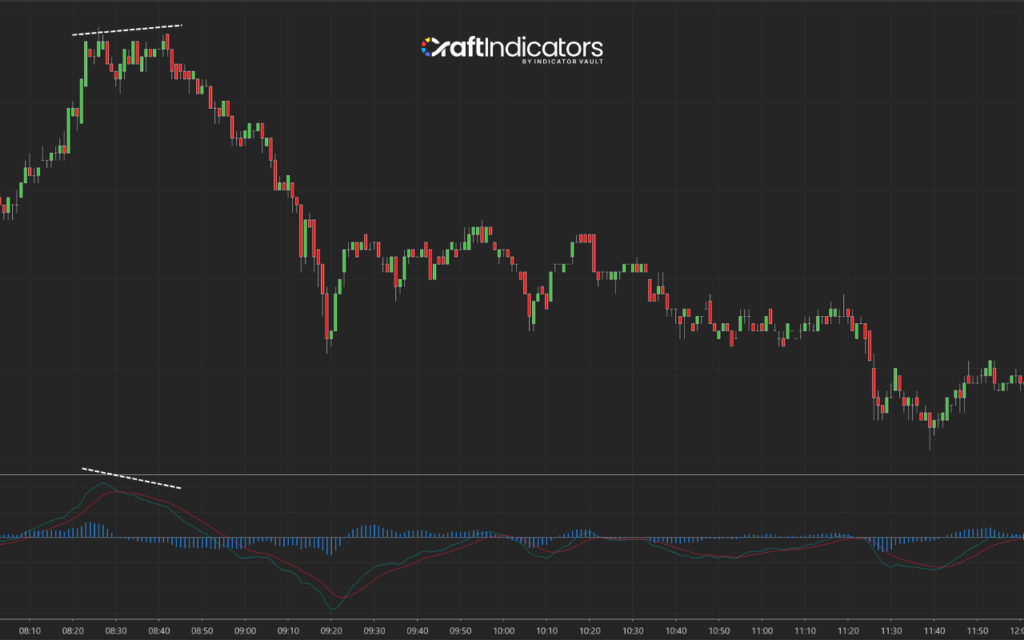Choose the 10:40 time axis label
Screen dimensions: 1024x640
point(675,631)
